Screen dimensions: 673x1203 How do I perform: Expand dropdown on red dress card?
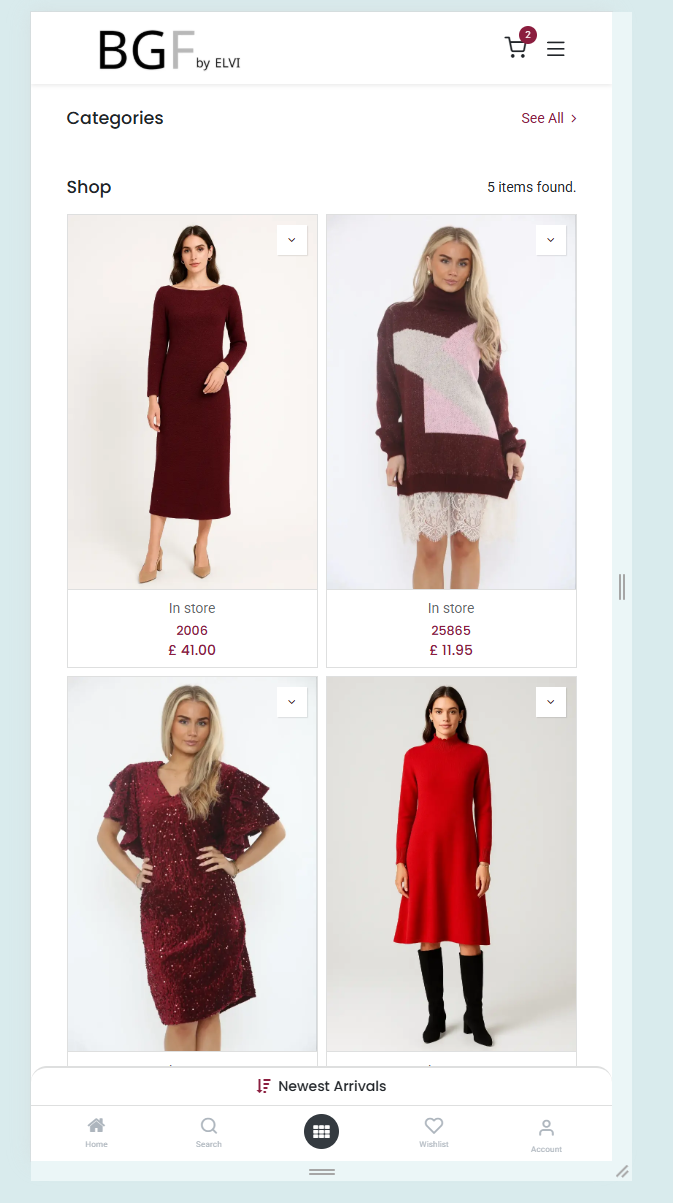click(x=551, y=702)
